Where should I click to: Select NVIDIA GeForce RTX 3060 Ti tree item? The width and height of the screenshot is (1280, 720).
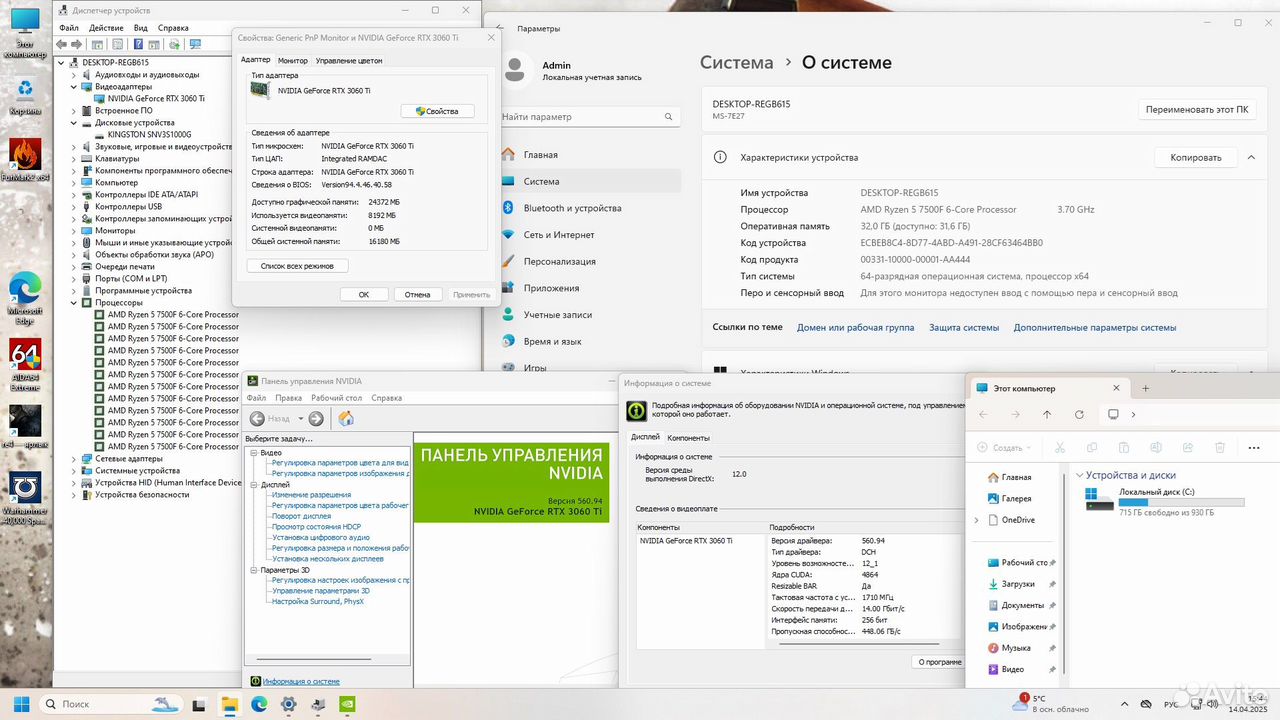click(x=156, y=99)
